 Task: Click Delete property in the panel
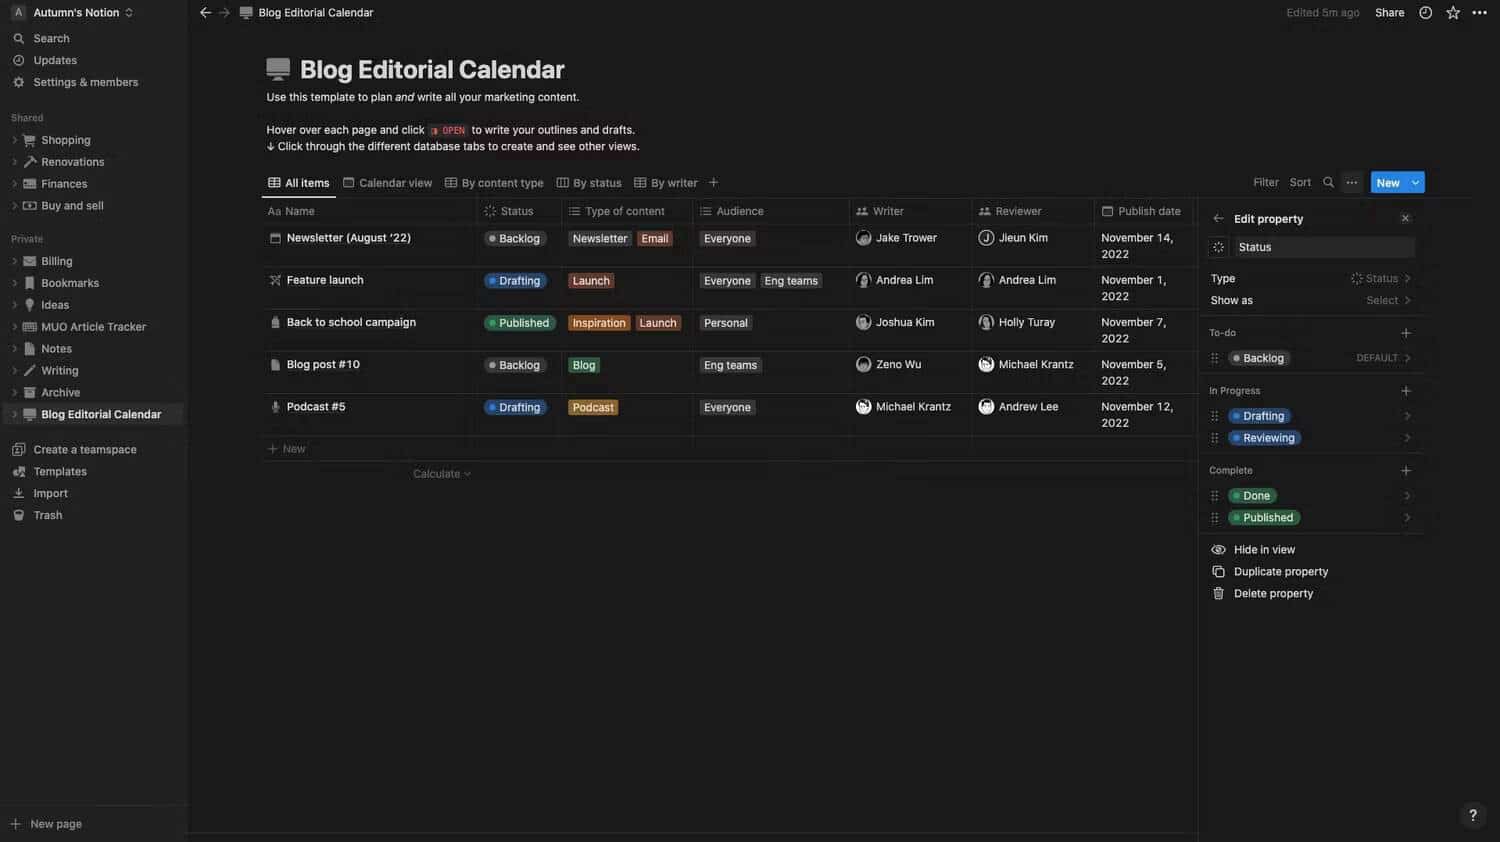coord(1273,594)
